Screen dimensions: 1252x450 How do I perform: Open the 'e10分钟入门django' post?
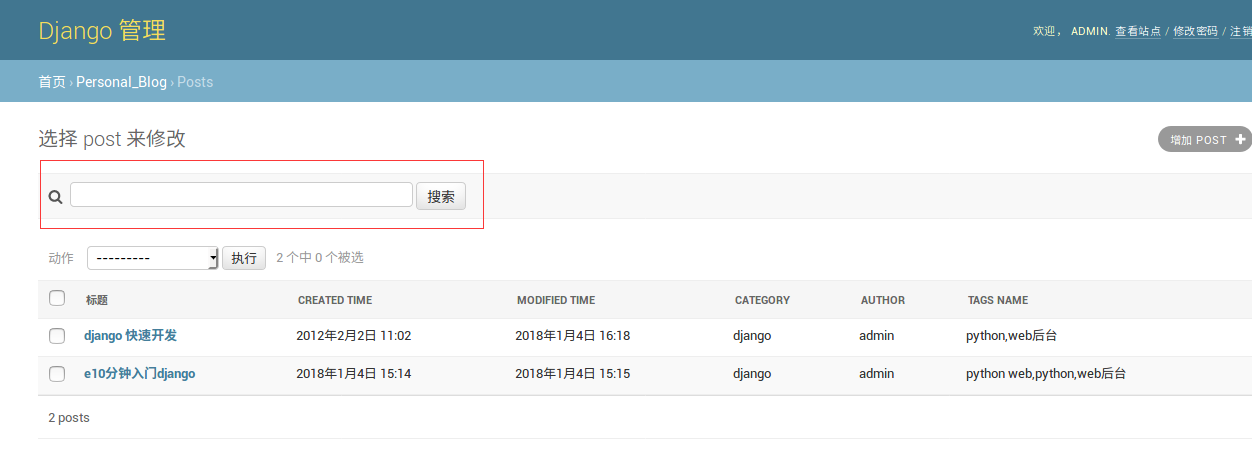coord(139,374)
